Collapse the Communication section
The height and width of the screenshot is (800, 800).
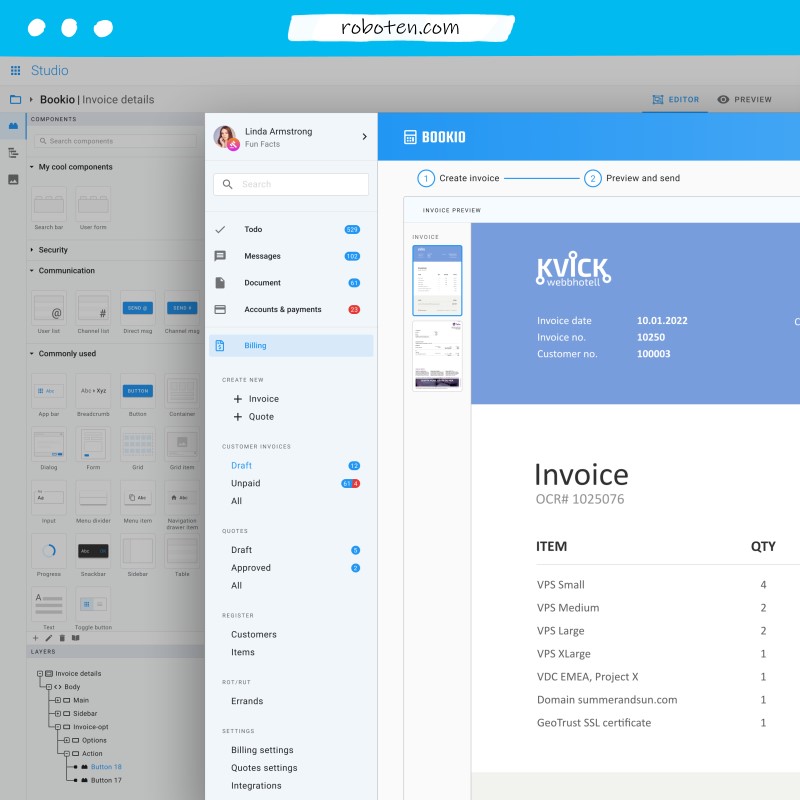pyautogui.click(x=32, y=270)
